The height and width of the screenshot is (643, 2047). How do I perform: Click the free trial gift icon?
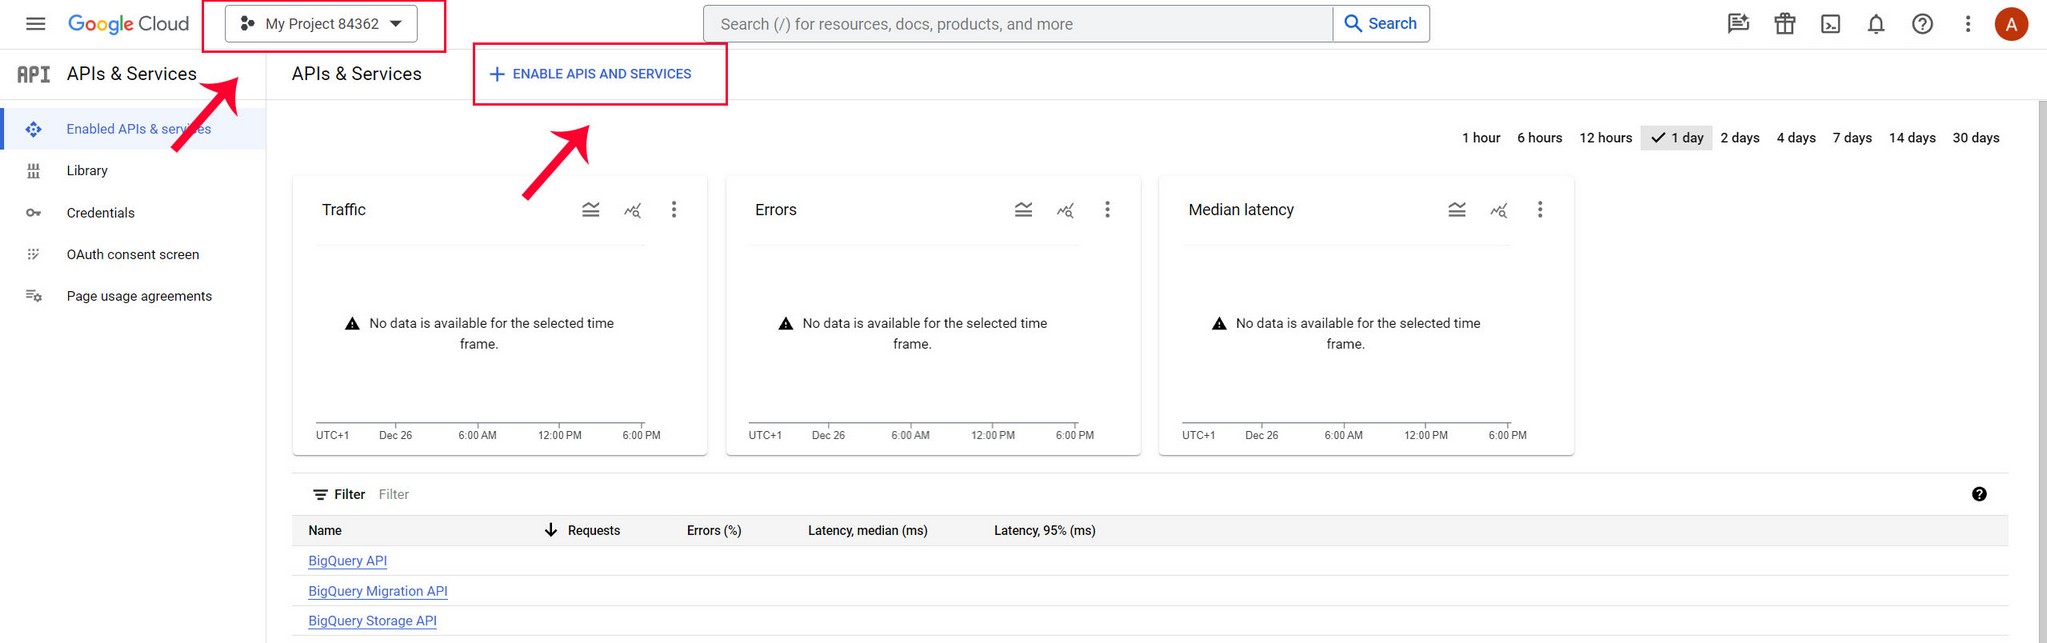pyautogui.click(x=1785, y=24)
